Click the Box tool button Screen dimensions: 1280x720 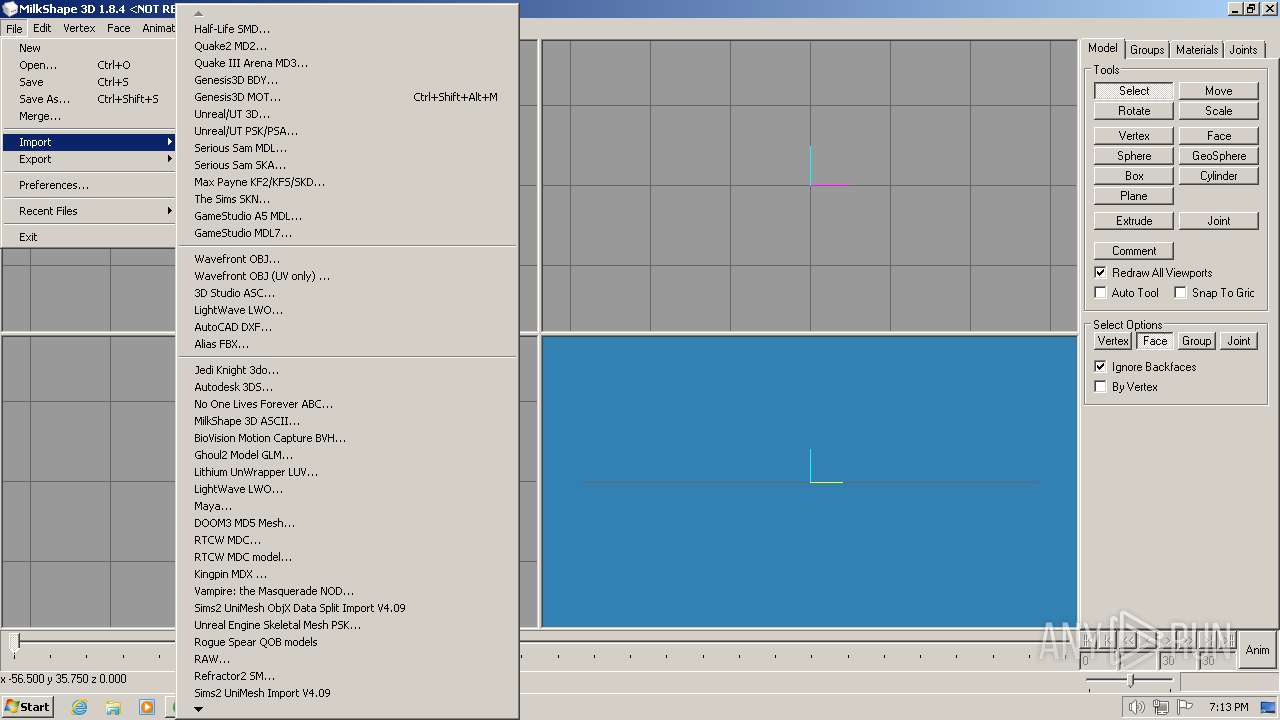point(1134,176)
